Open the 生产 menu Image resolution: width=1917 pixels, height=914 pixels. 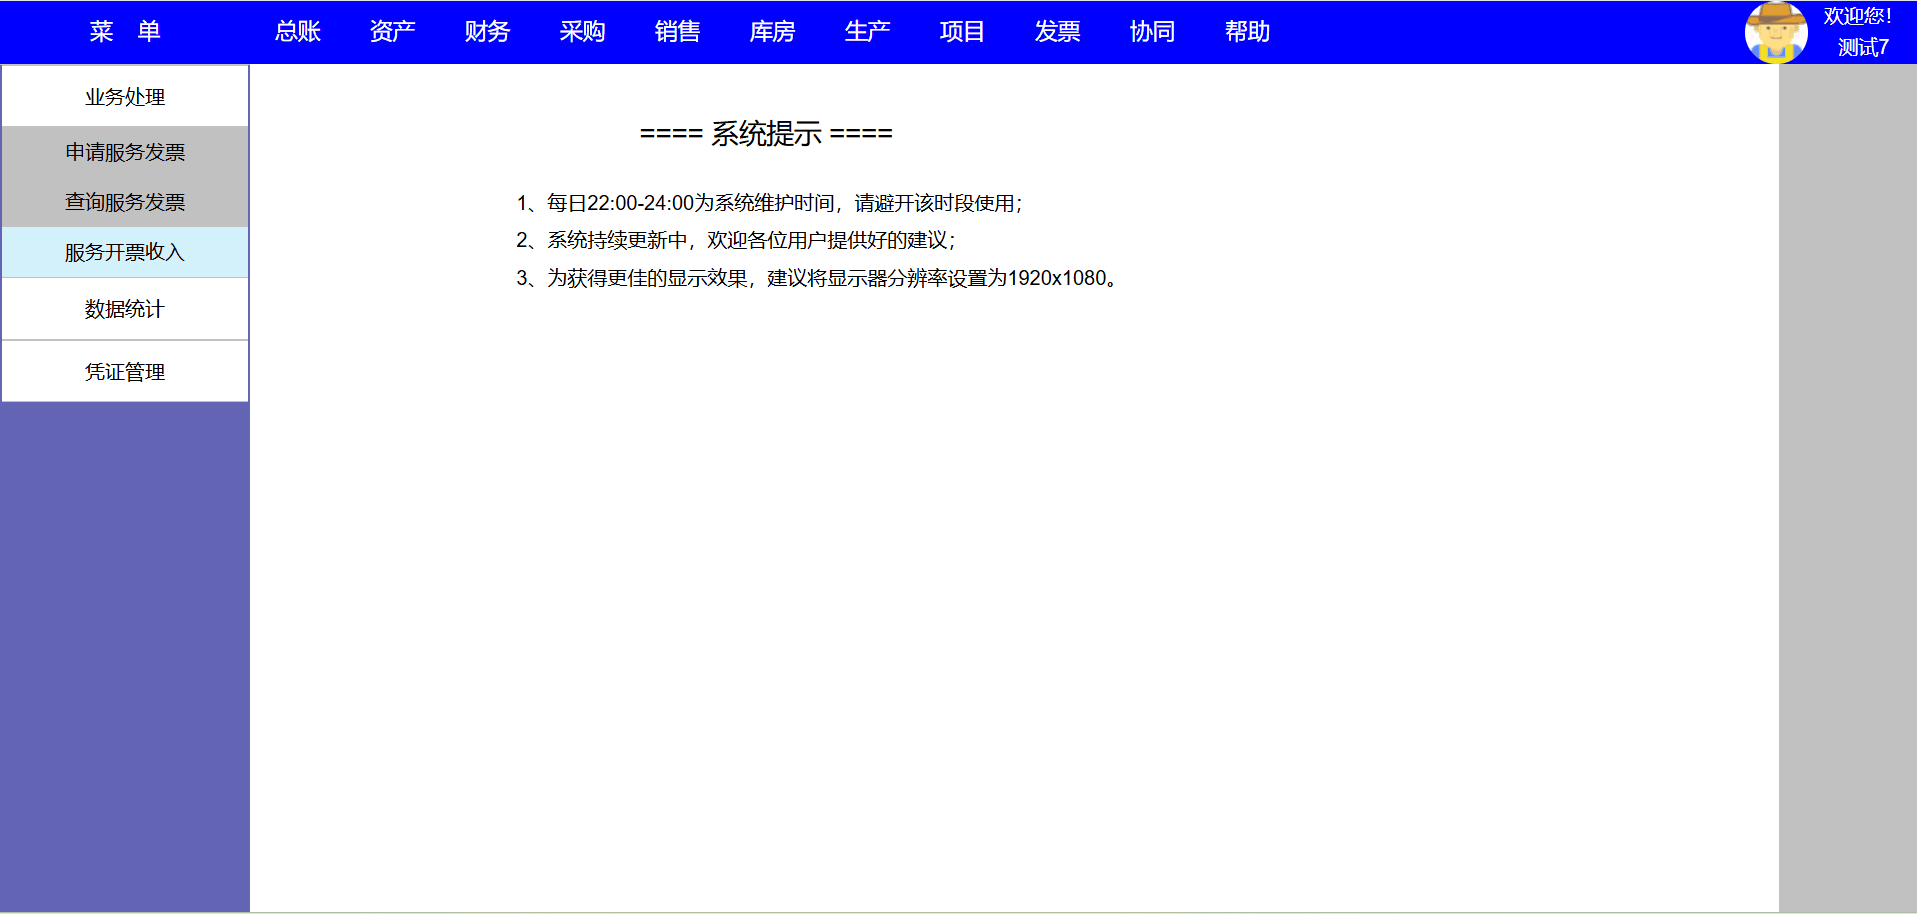[867, 32]
